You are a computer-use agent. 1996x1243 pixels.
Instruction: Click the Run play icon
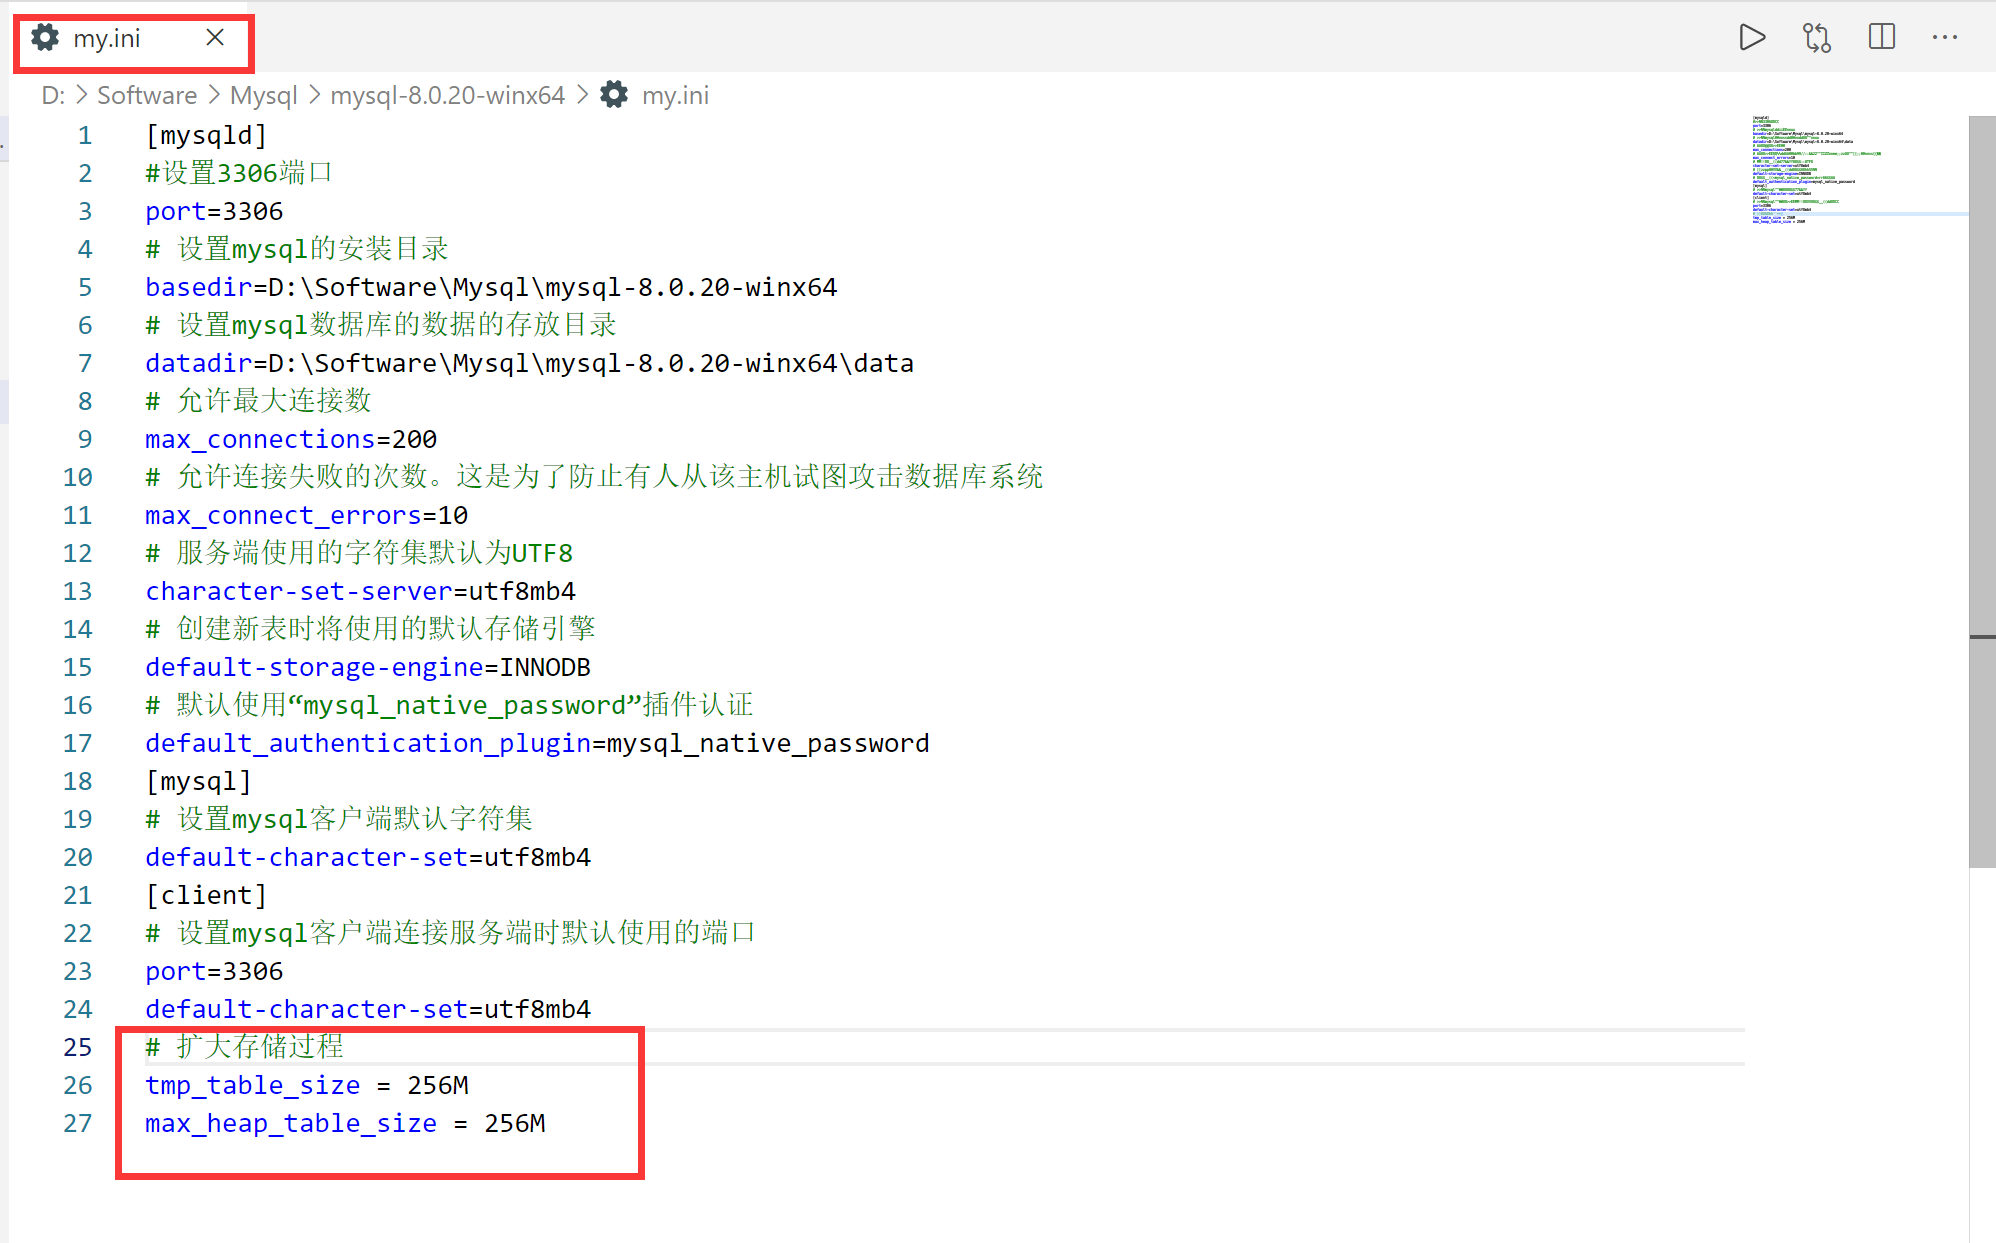(x=1751, y=38)
